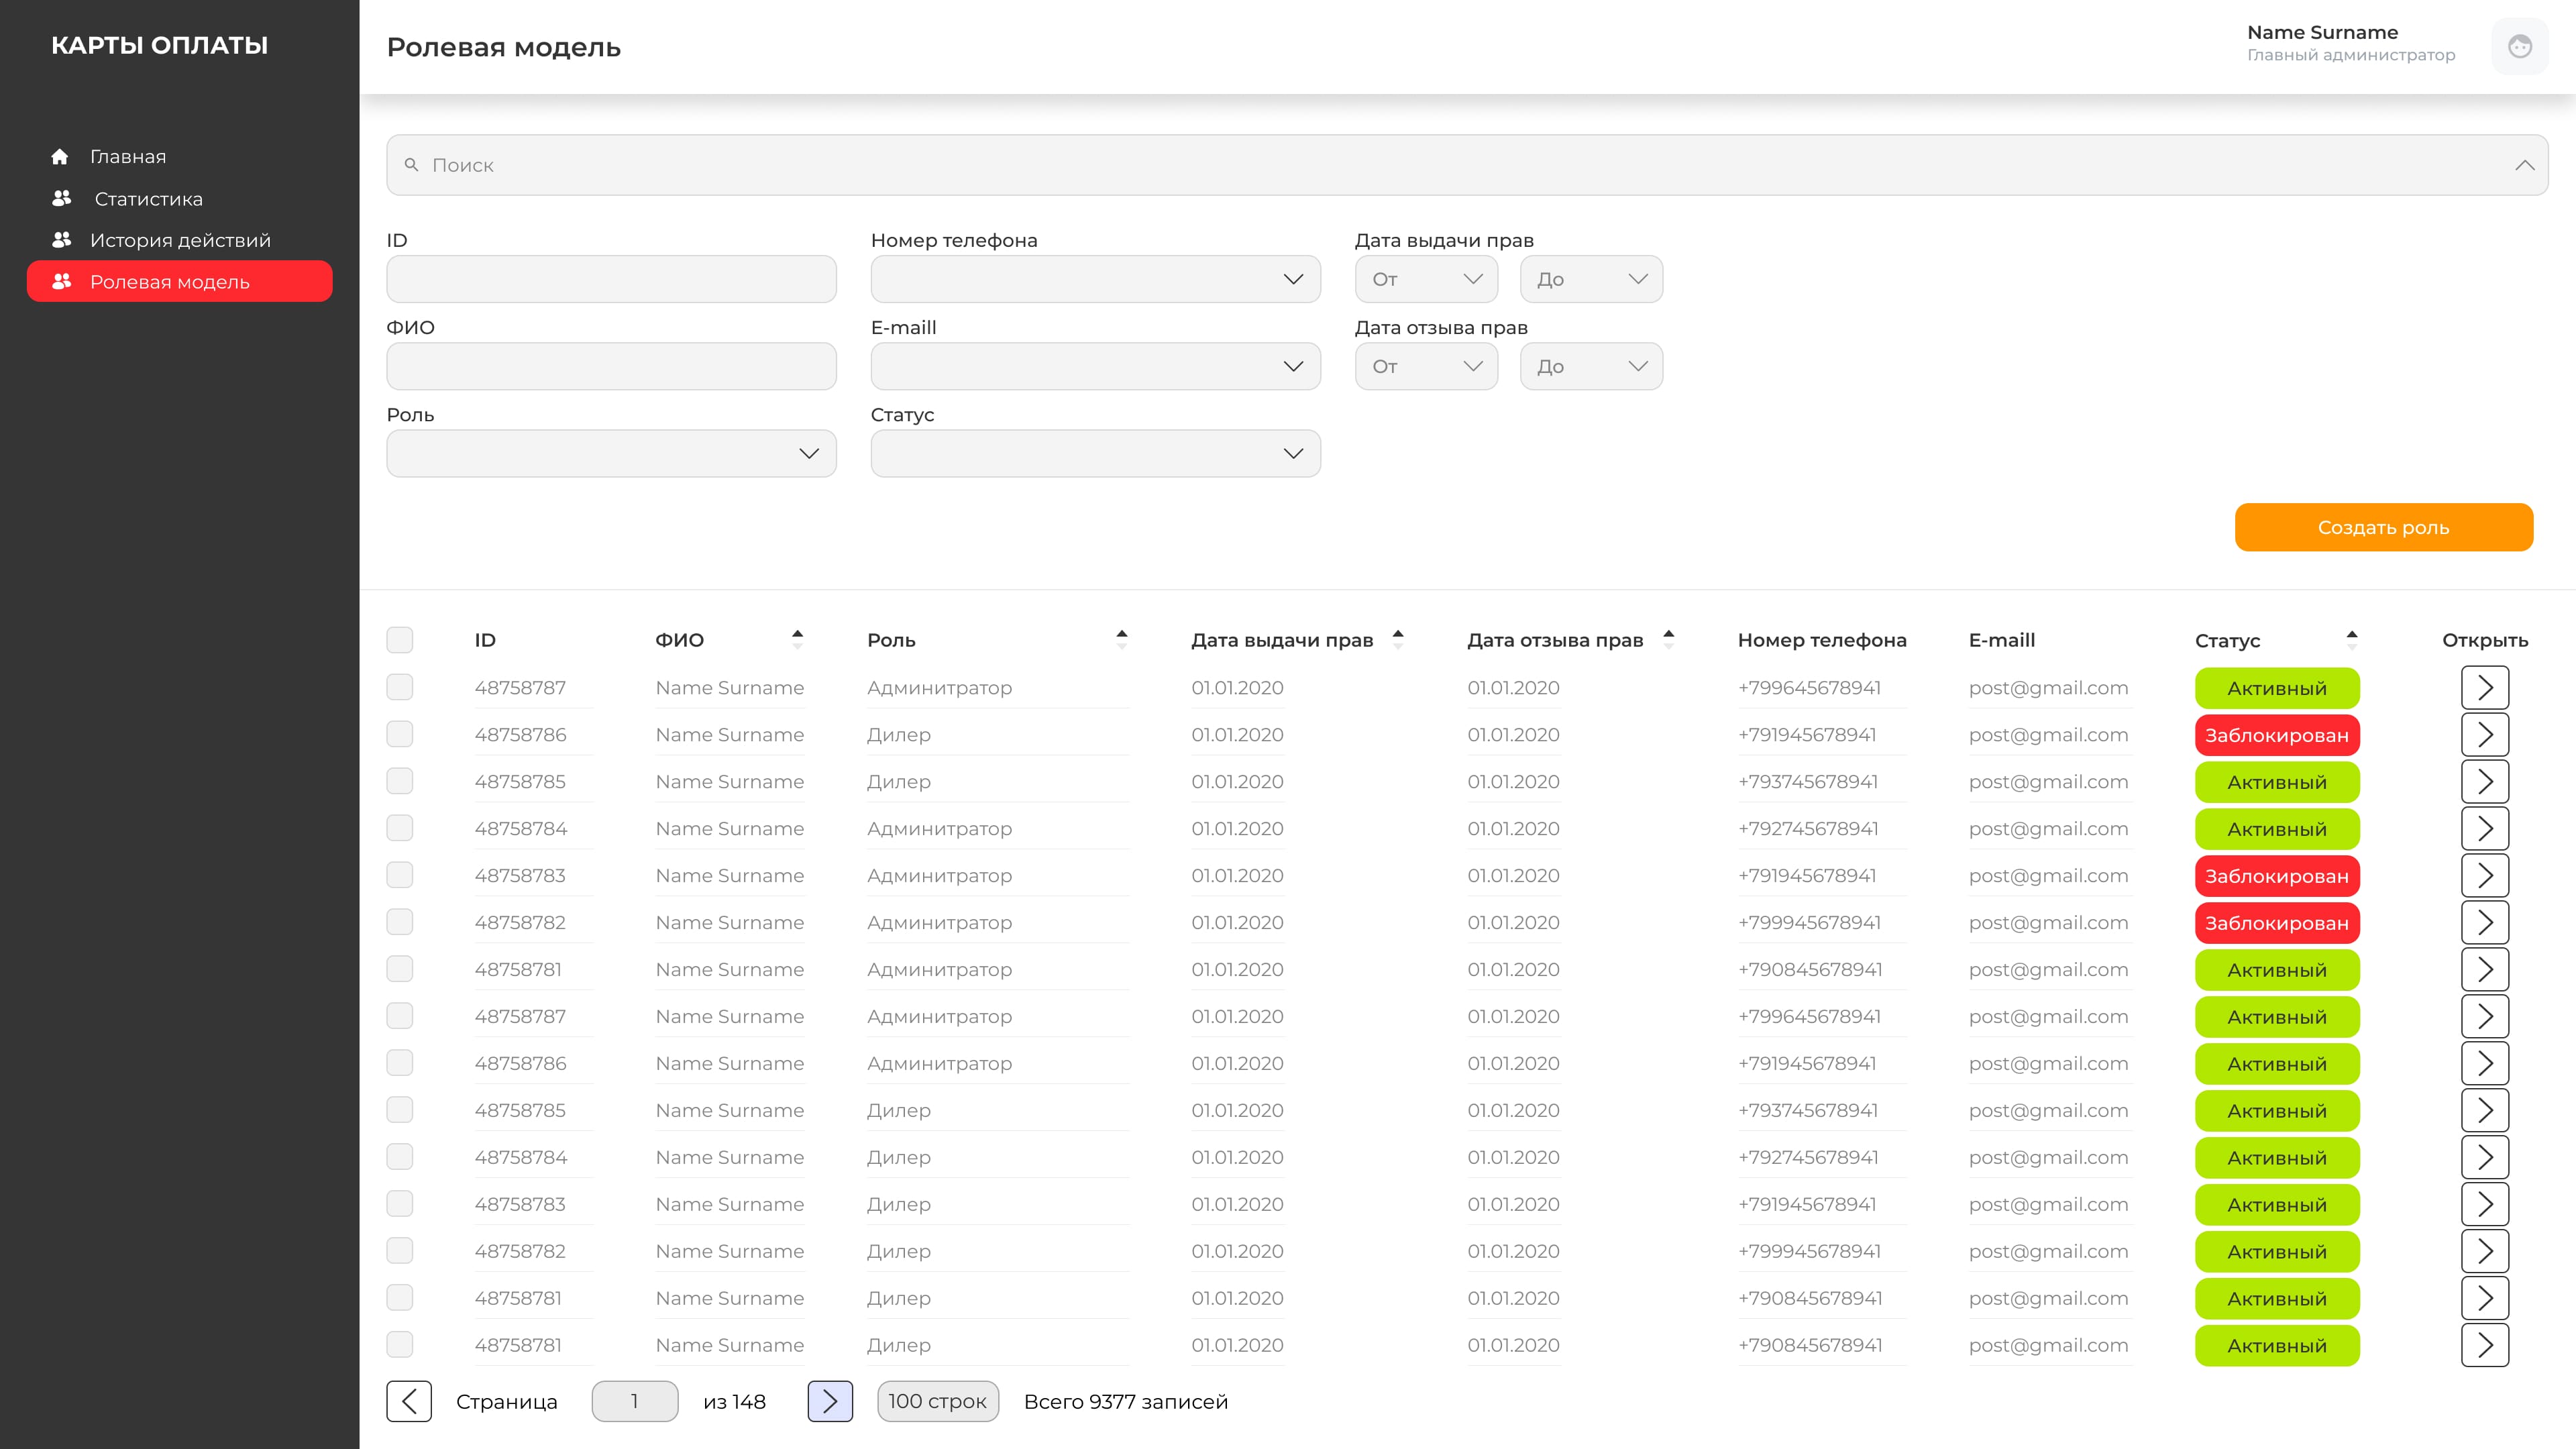
Task: Open blocked row 48758783 Админитратор
Action: coord(2485,876)
